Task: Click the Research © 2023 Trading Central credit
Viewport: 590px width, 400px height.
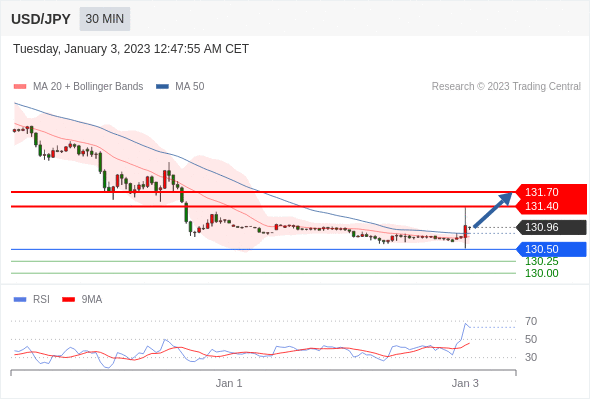Action: click(506, 87)
